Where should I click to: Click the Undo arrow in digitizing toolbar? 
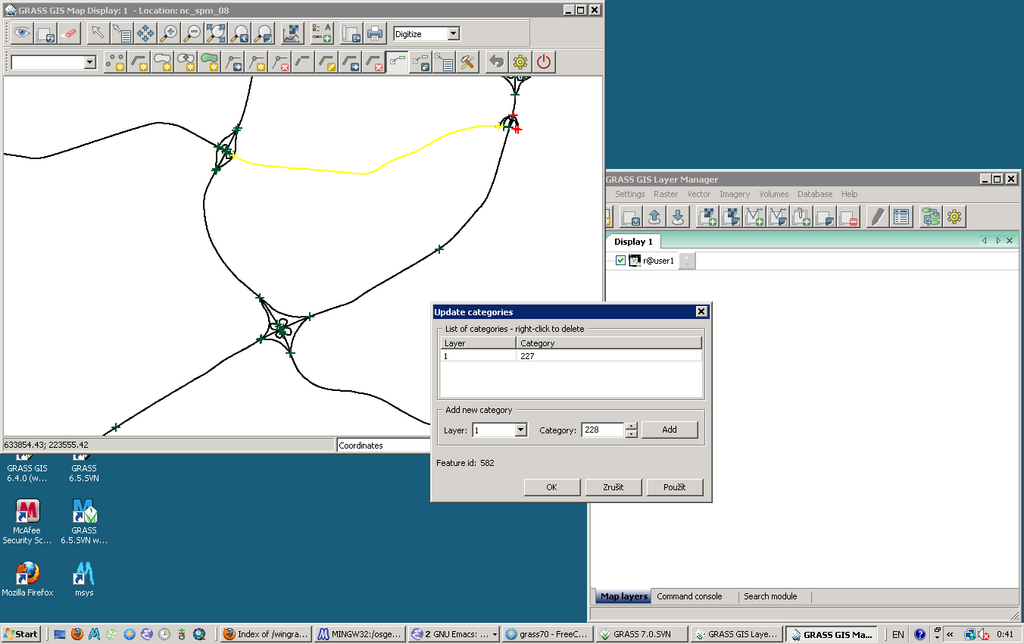tap(496, 62)
